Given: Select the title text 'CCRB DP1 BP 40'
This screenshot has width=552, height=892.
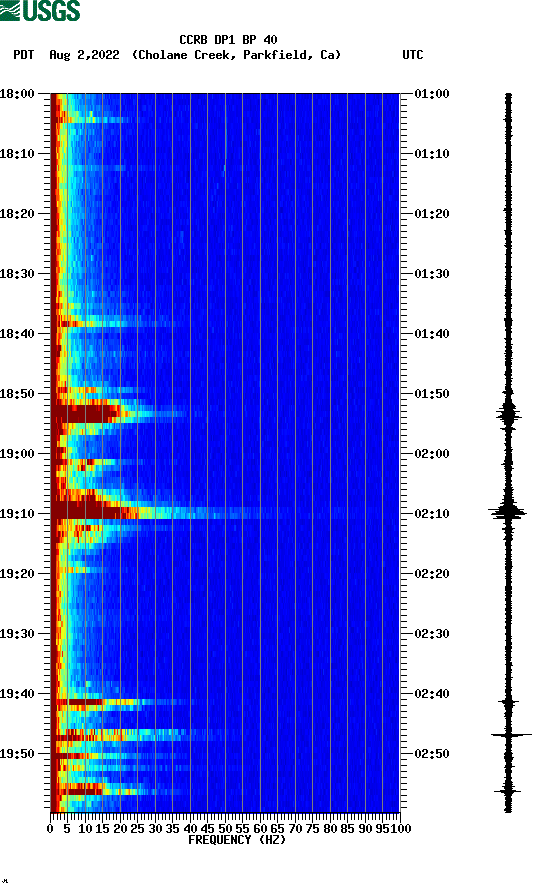Looking at the screenshot, I should click(228, 40).
